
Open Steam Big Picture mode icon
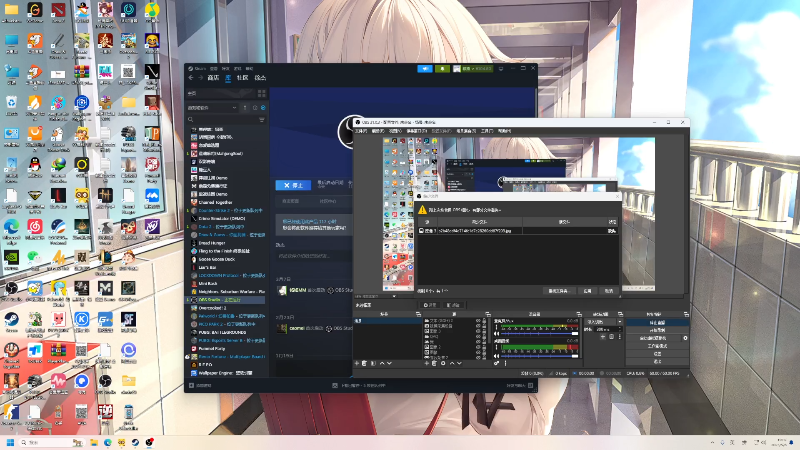point(501,69)
